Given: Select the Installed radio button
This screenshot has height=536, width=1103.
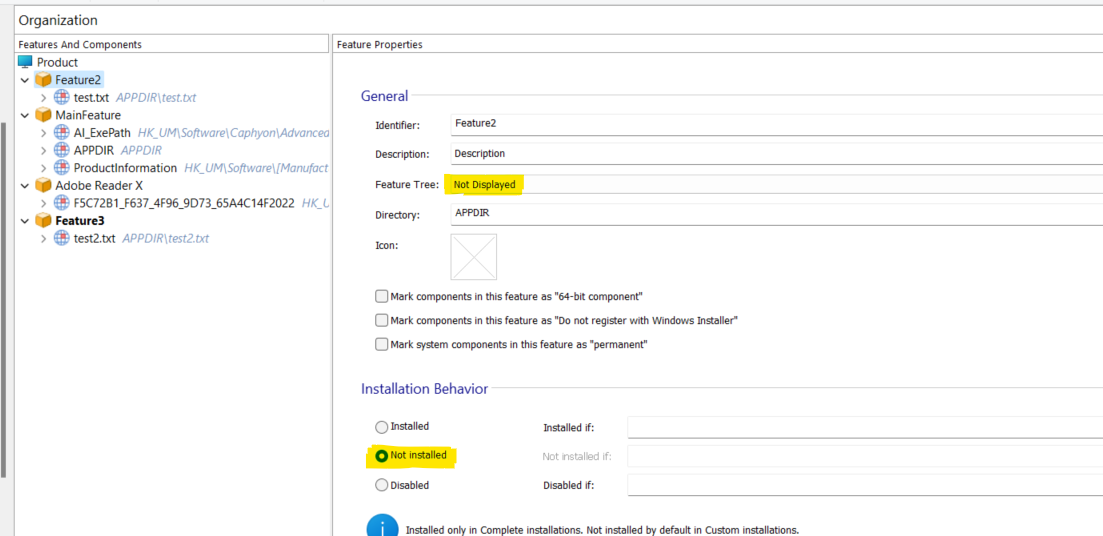Looking at the screenshot, I should pos(382,427).
